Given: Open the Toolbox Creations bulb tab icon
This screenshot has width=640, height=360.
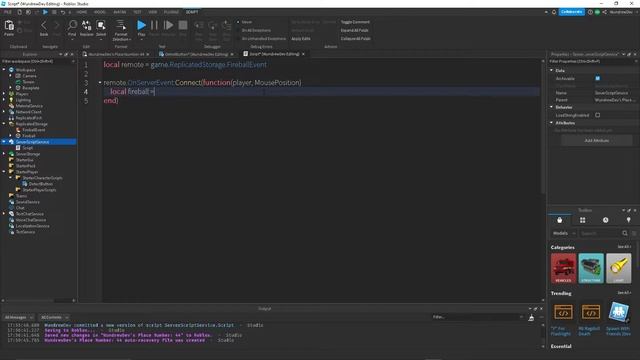Looking at the screenshot, I should point(629,220).
